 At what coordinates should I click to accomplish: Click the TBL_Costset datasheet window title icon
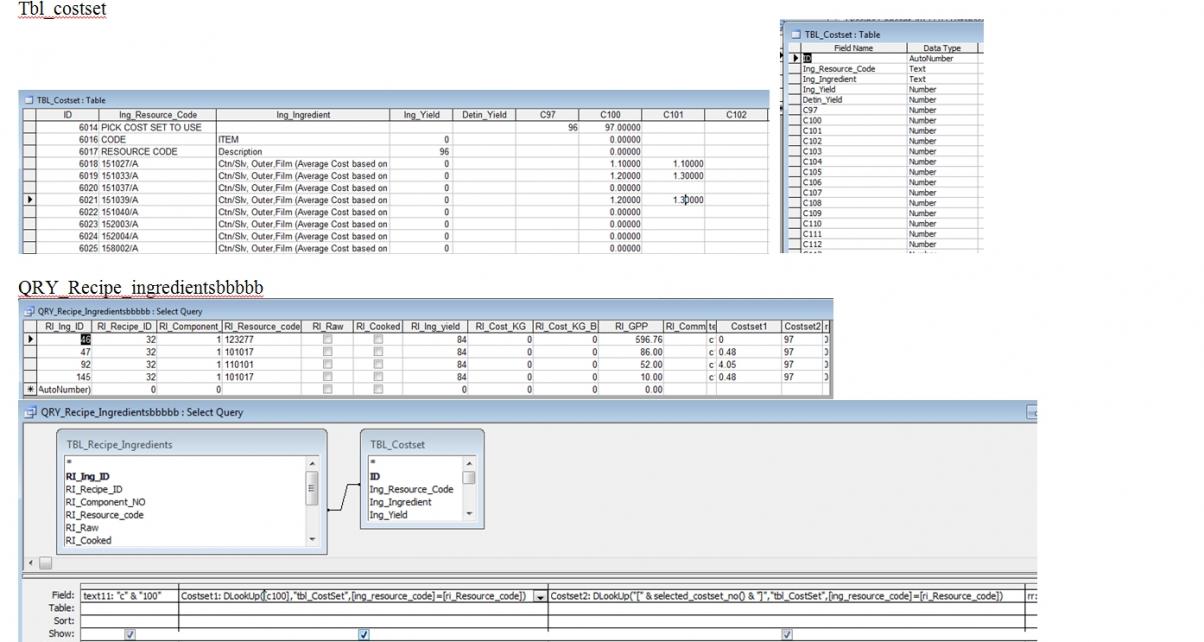tap(28, 100)
